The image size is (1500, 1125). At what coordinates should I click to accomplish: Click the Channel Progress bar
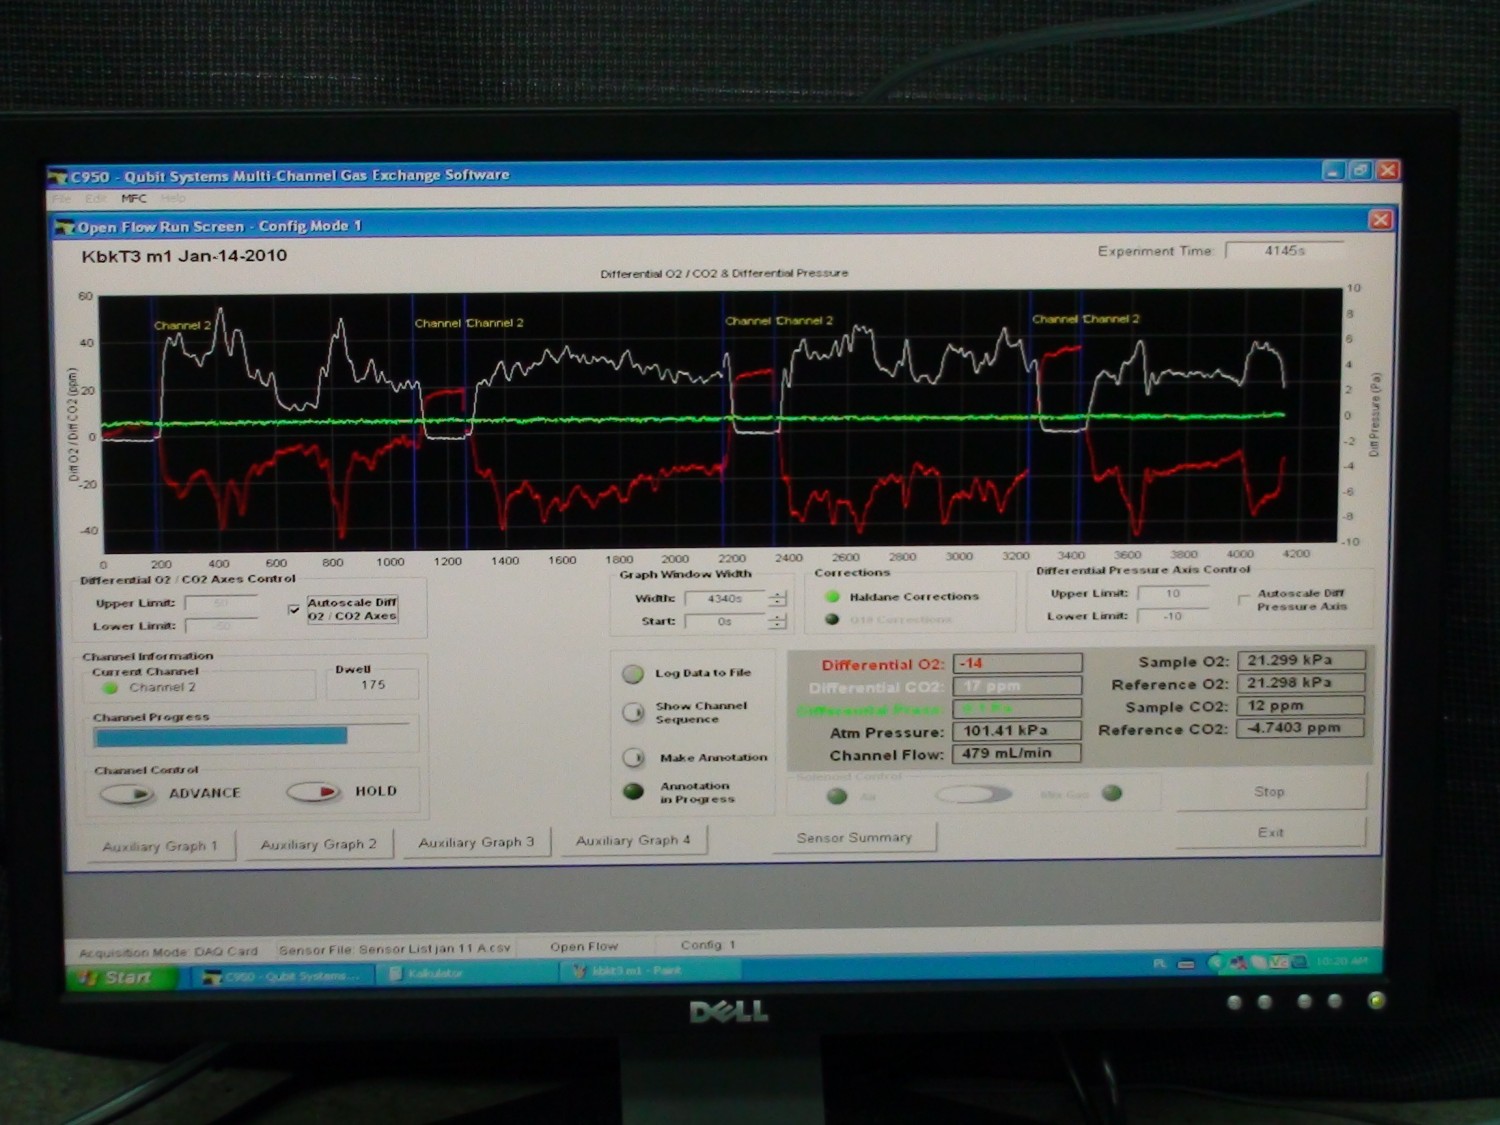coord(253,736)
